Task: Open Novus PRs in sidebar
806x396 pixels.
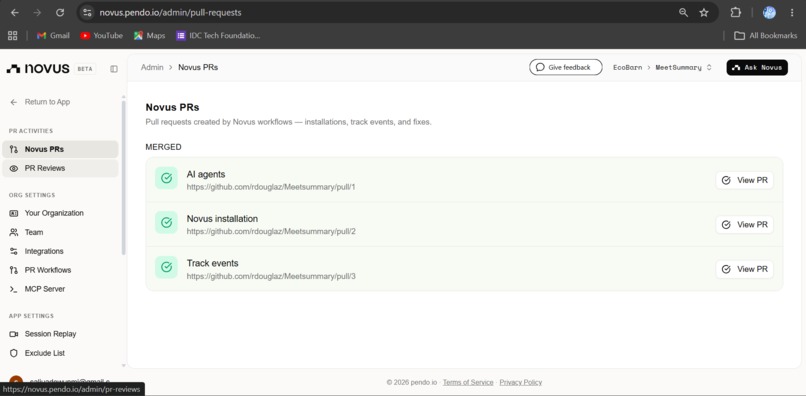Action: coord(60,149)
